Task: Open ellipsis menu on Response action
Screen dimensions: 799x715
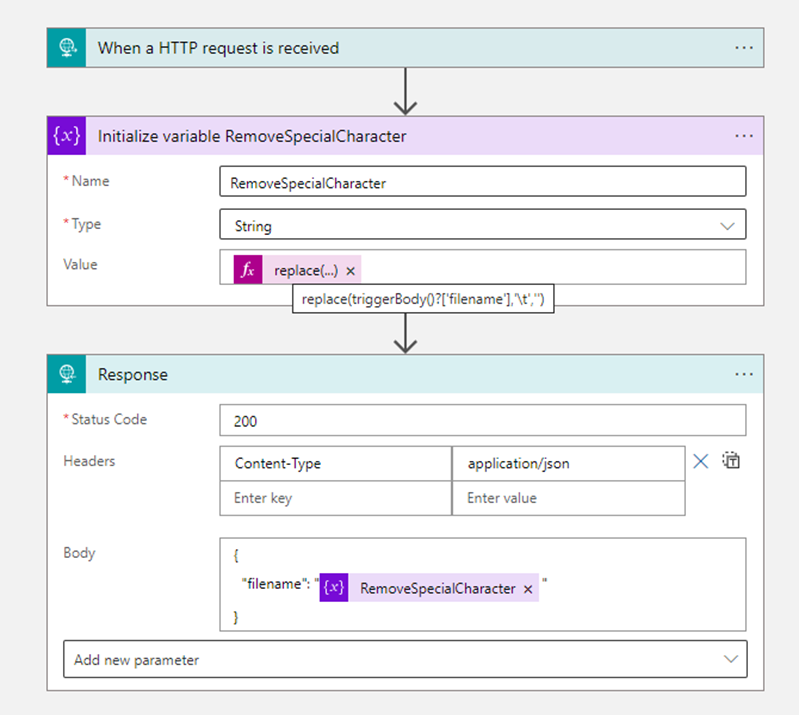Action: [743, 374]
